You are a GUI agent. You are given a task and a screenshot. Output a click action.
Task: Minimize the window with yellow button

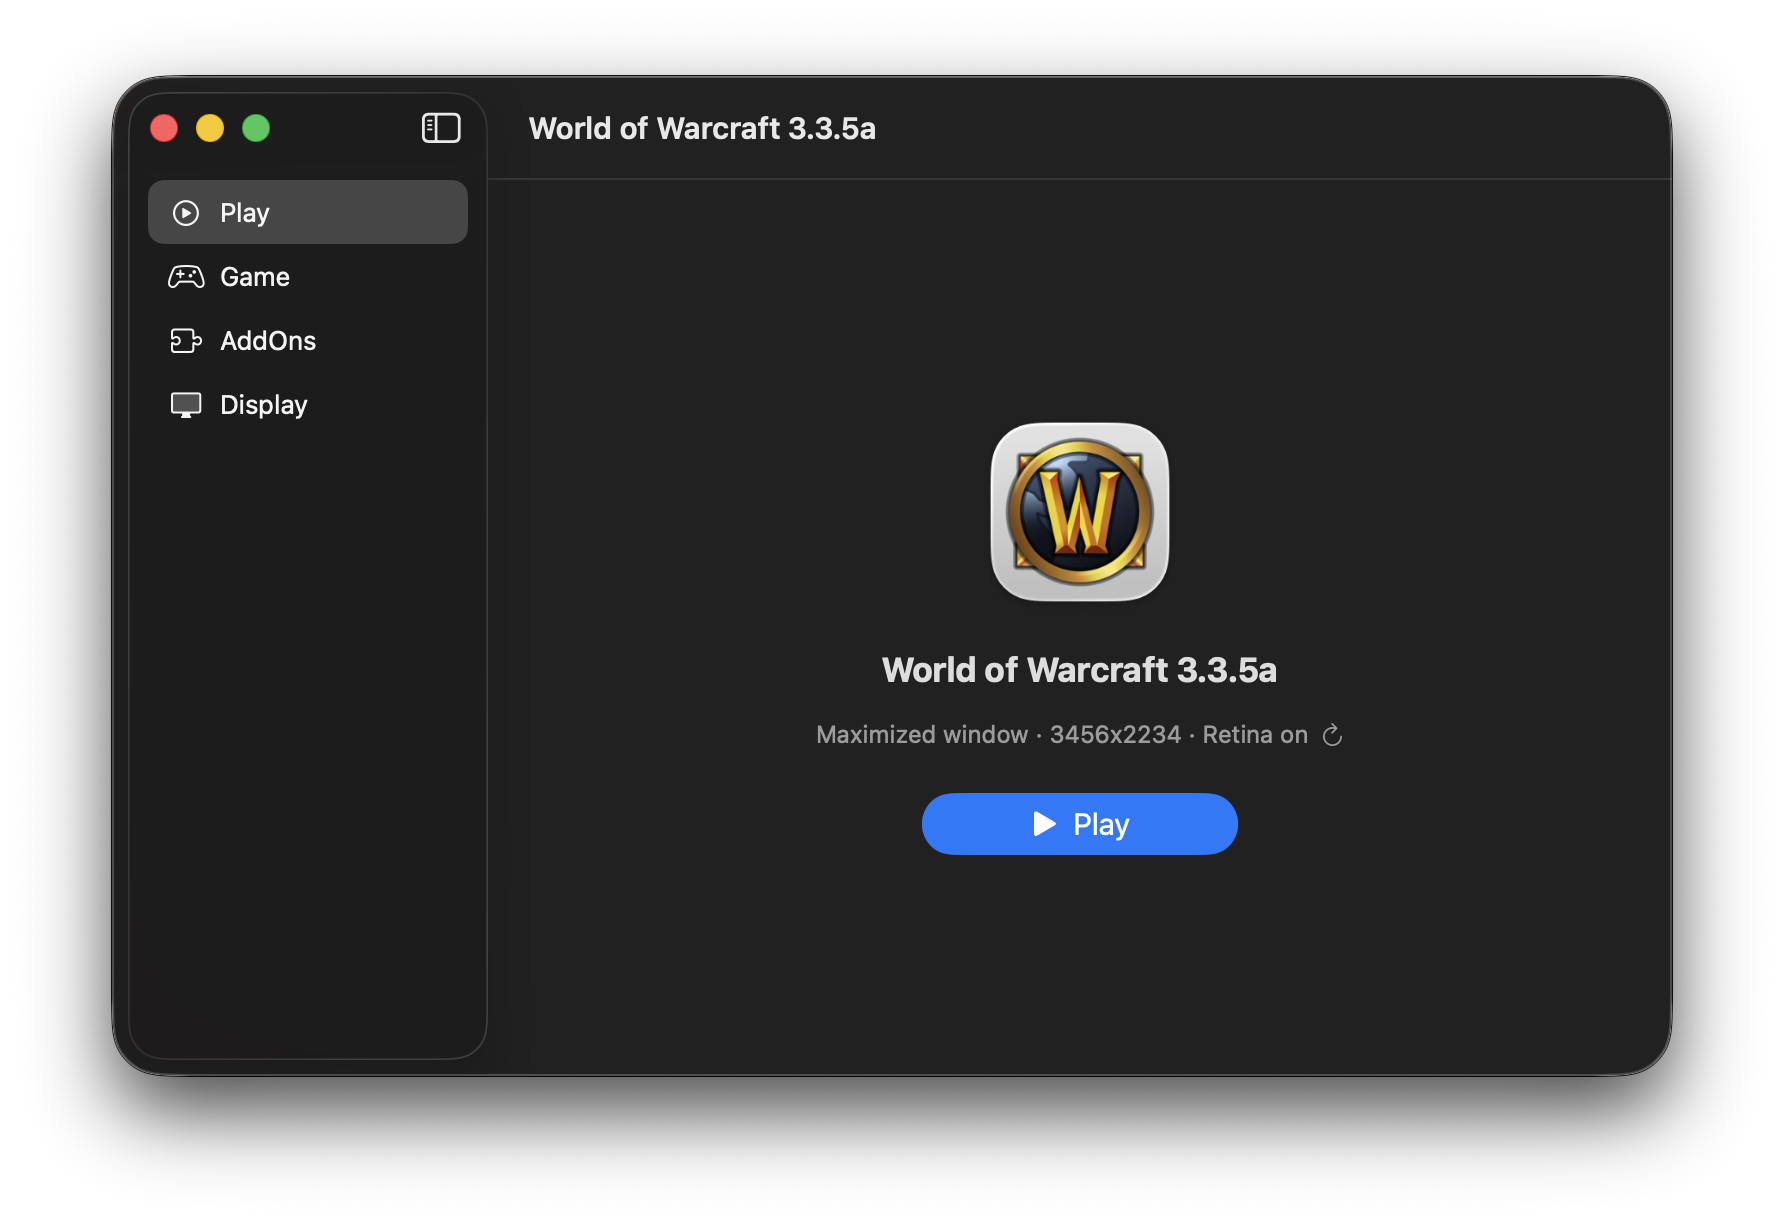pyautogui.click(x=210, y=128)
